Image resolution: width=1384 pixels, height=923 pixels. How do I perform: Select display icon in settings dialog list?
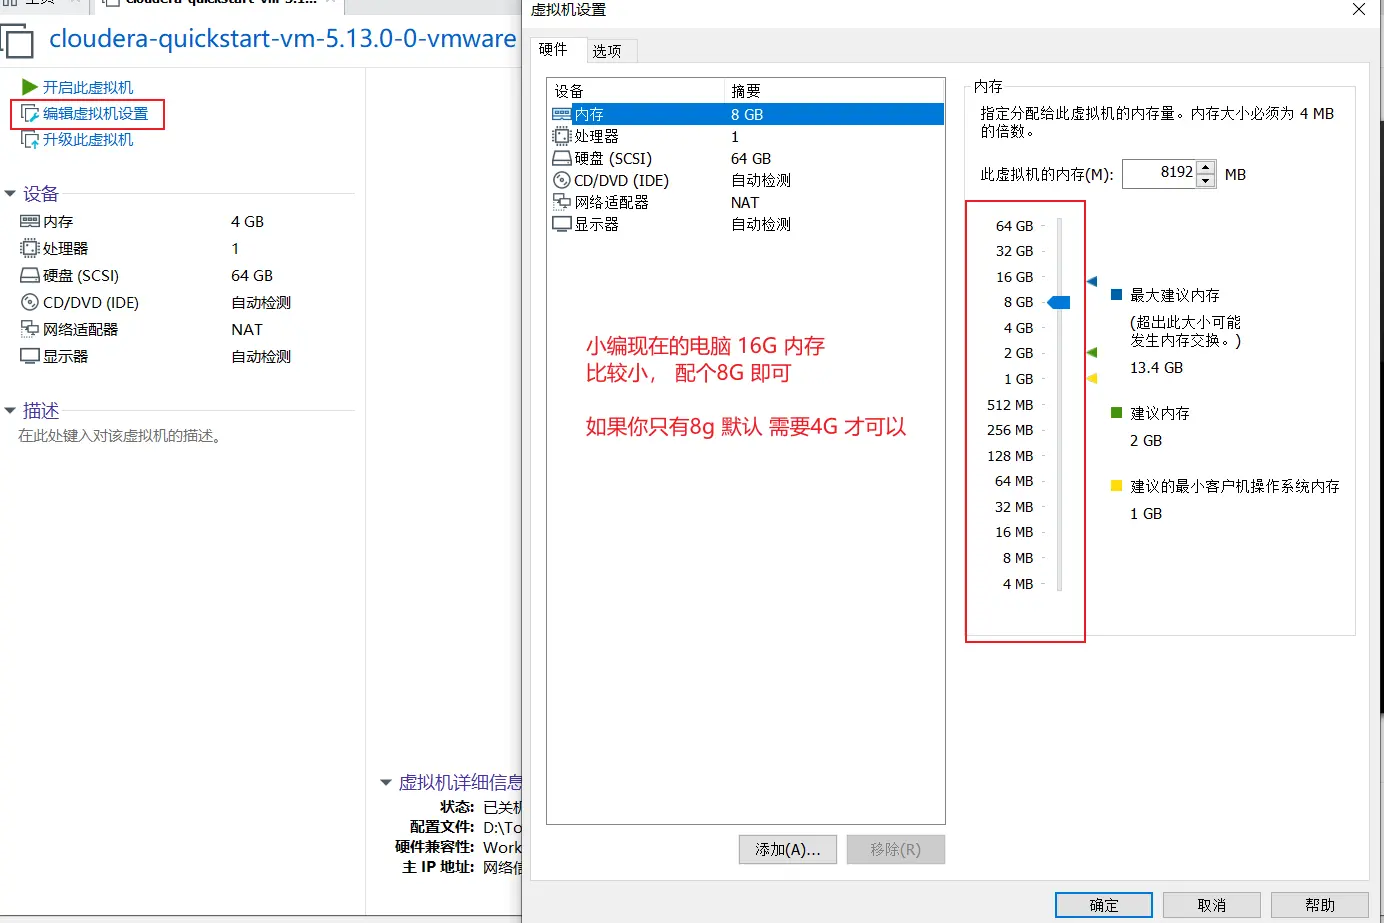click(562, 224)
